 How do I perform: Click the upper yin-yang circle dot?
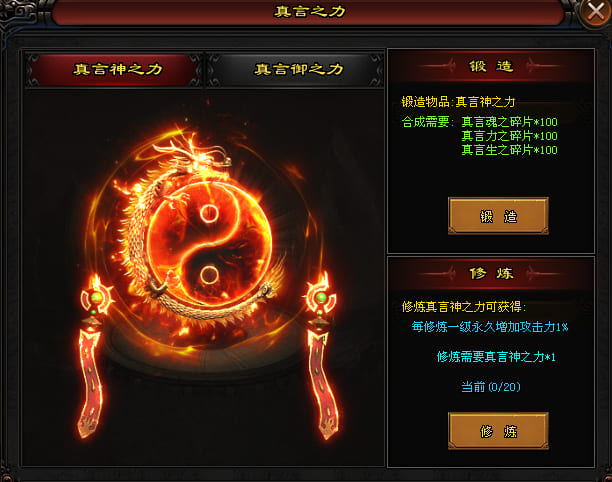point(209,213)
